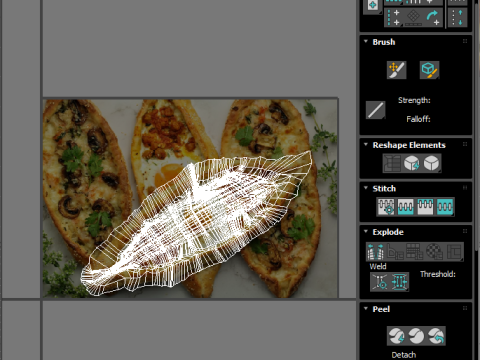Click the diamond grid icon in top panel
Screen dimensions: 480x360
coord(413,17)
